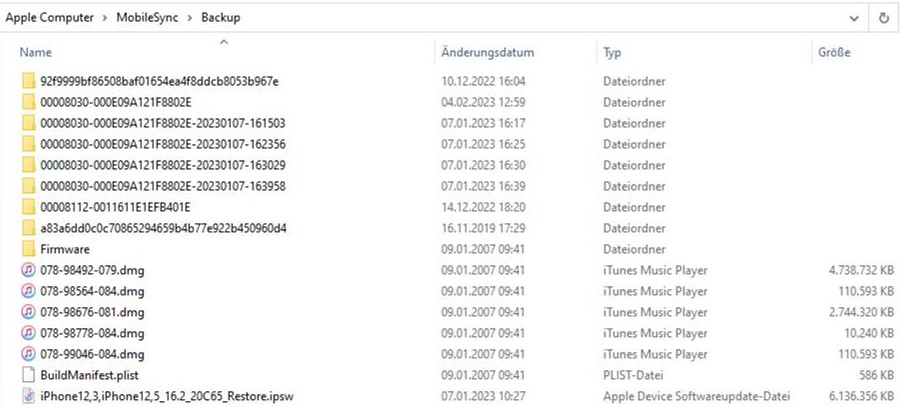900x407 pixels.
Task: Select folder name 00008112-0011611E1EFB401E
Action: pos(115,207)
